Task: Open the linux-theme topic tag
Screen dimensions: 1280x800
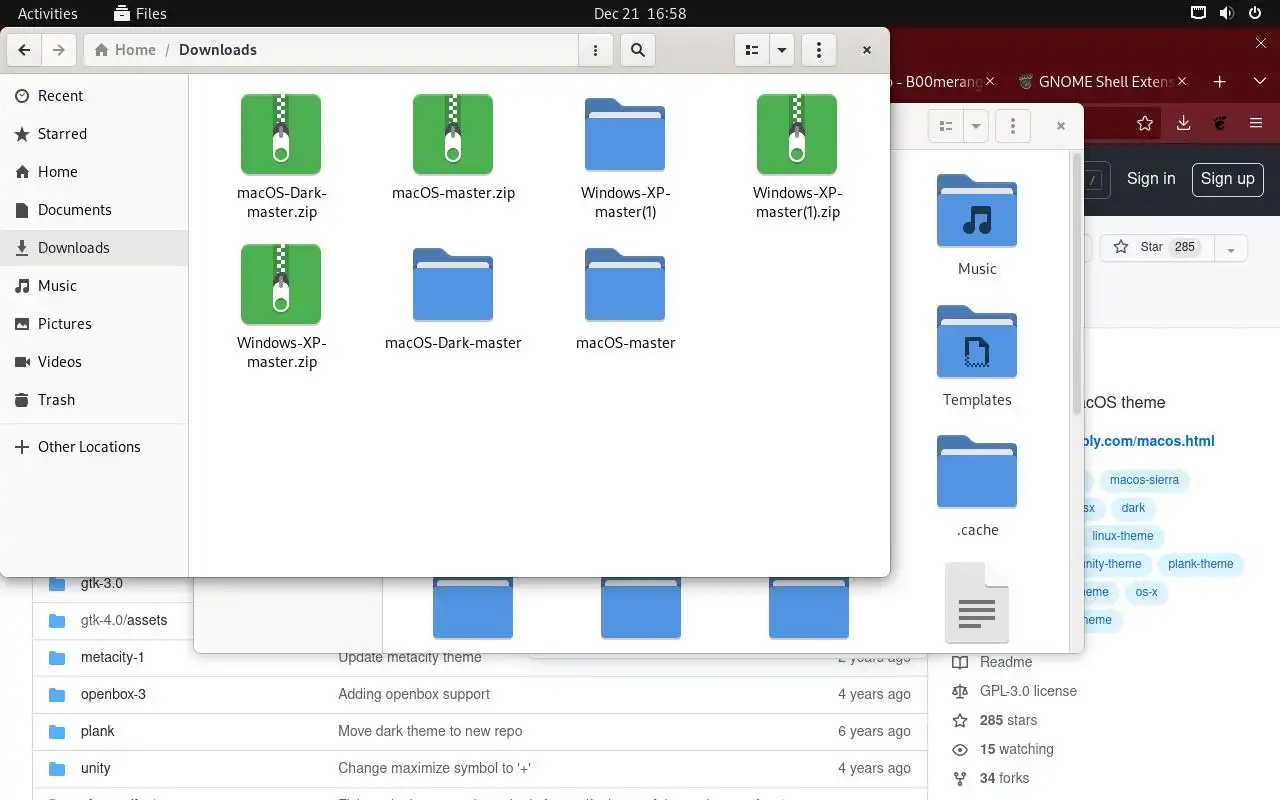Action: (x=1122, y=536)
